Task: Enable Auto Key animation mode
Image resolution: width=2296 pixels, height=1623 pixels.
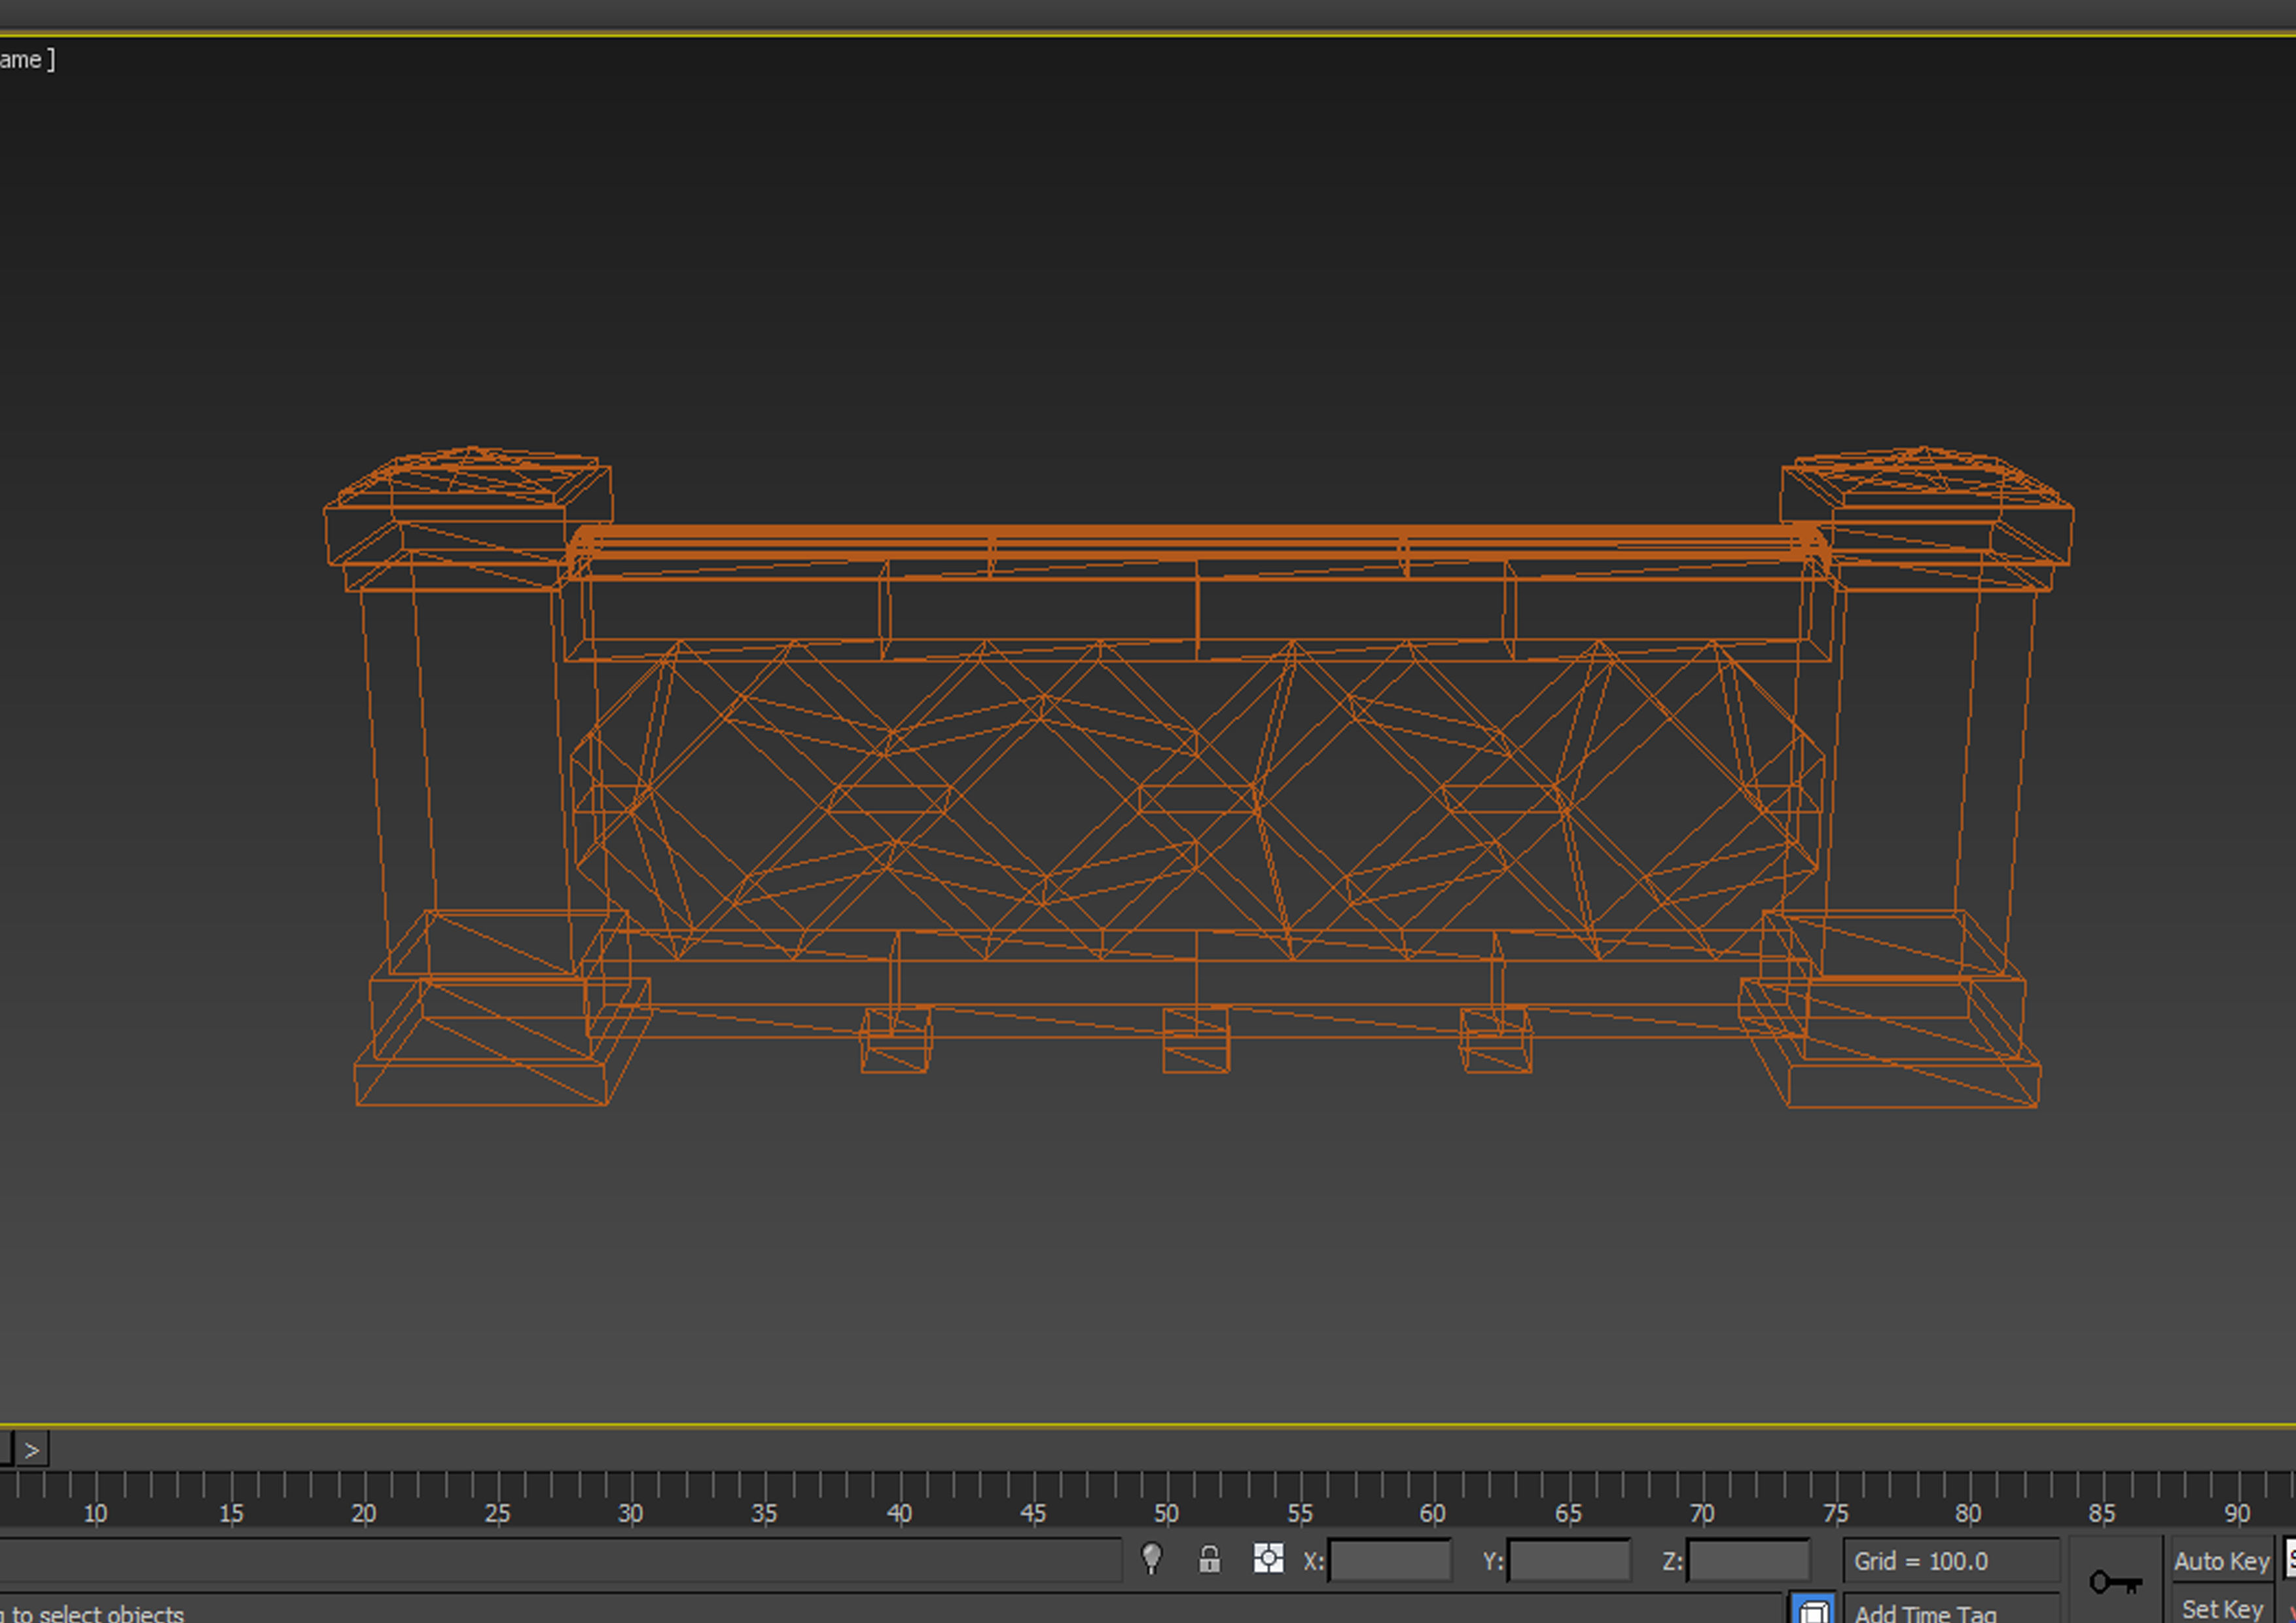Action: 2221,1561
